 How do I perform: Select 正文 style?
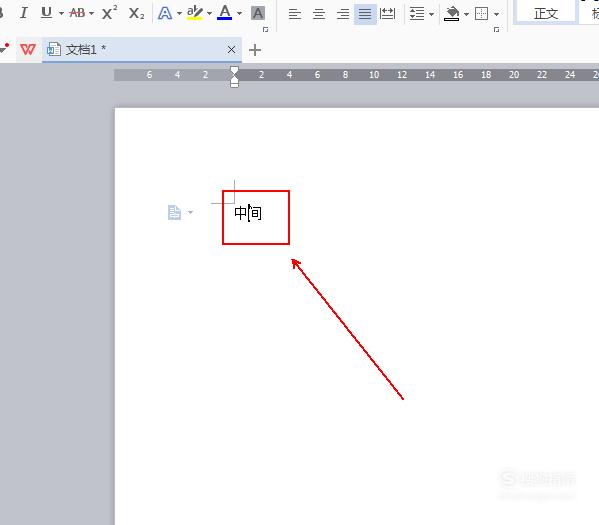[546, 13]
